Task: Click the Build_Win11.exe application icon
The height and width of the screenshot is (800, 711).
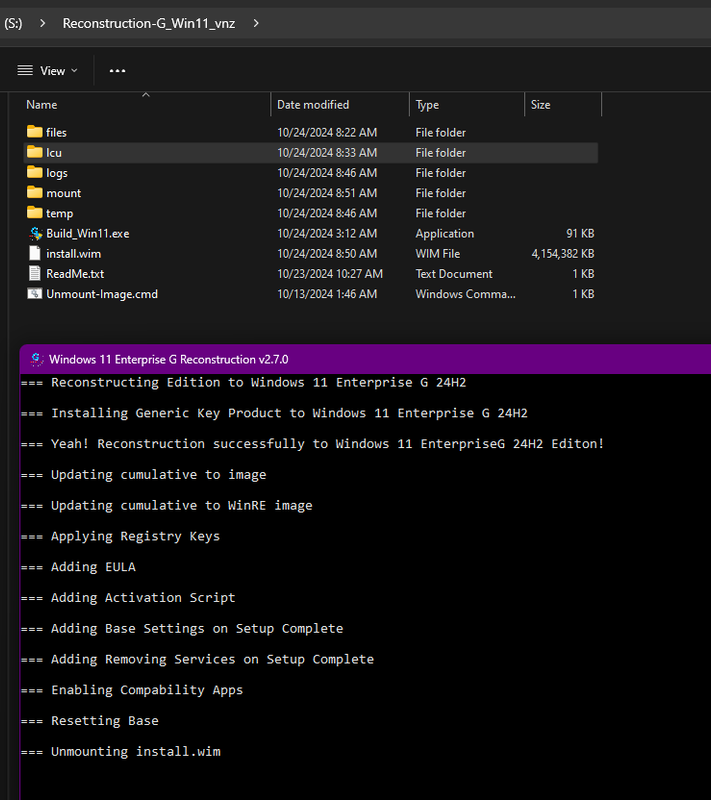Action: (x=35, y=233)
